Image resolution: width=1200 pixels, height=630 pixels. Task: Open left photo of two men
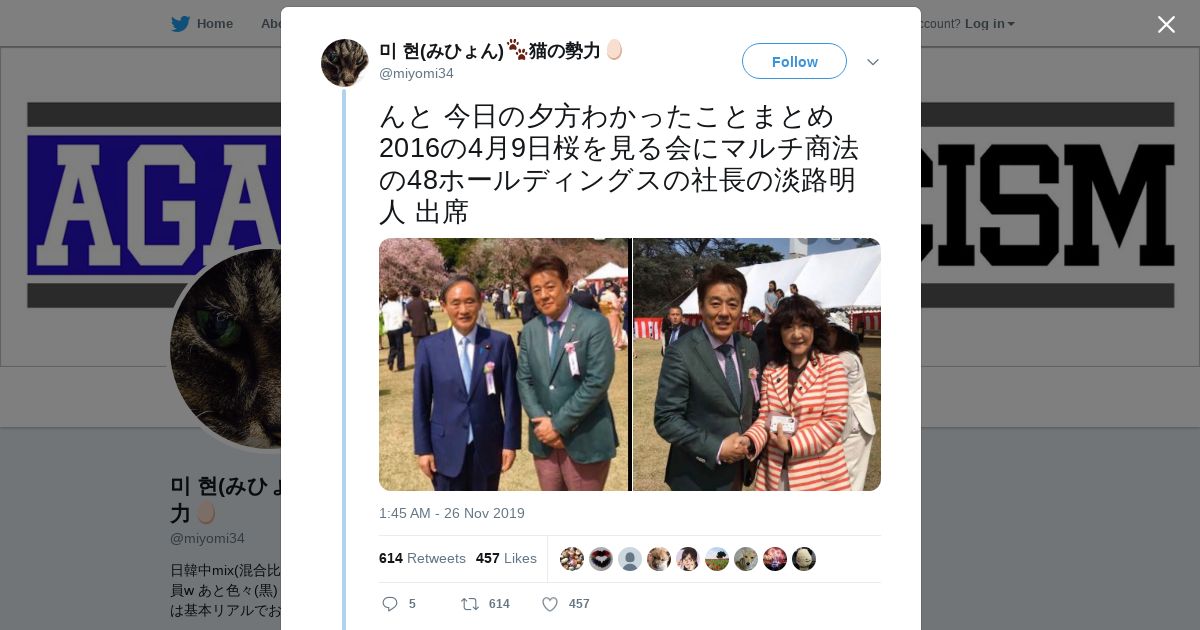504,364
